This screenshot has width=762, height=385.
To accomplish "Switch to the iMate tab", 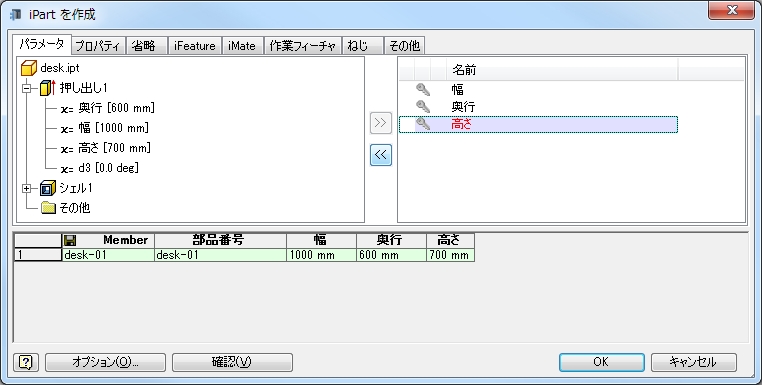I will pyautogui.click(x=242, y=46).
